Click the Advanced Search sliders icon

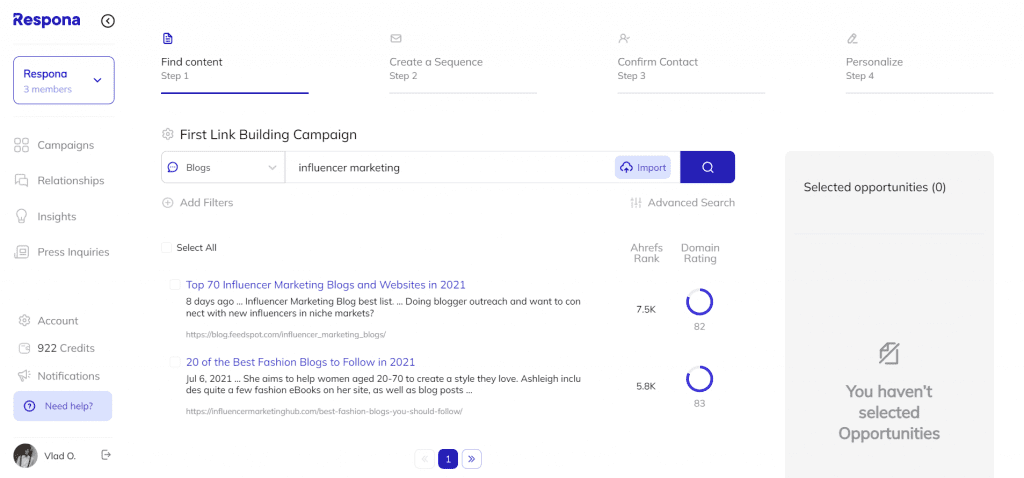[x=636, y=202]
